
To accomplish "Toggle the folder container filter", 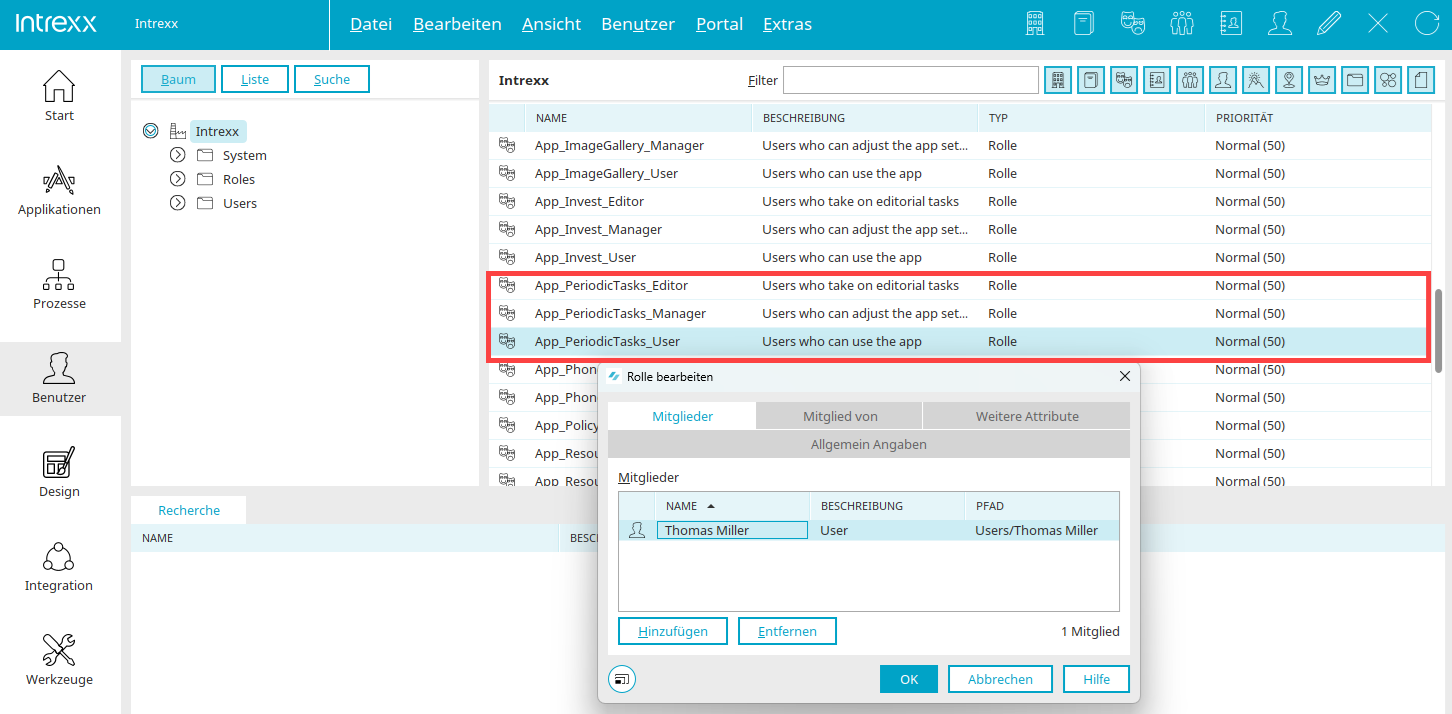I will pyautogui.click(x=1355, y=80).
